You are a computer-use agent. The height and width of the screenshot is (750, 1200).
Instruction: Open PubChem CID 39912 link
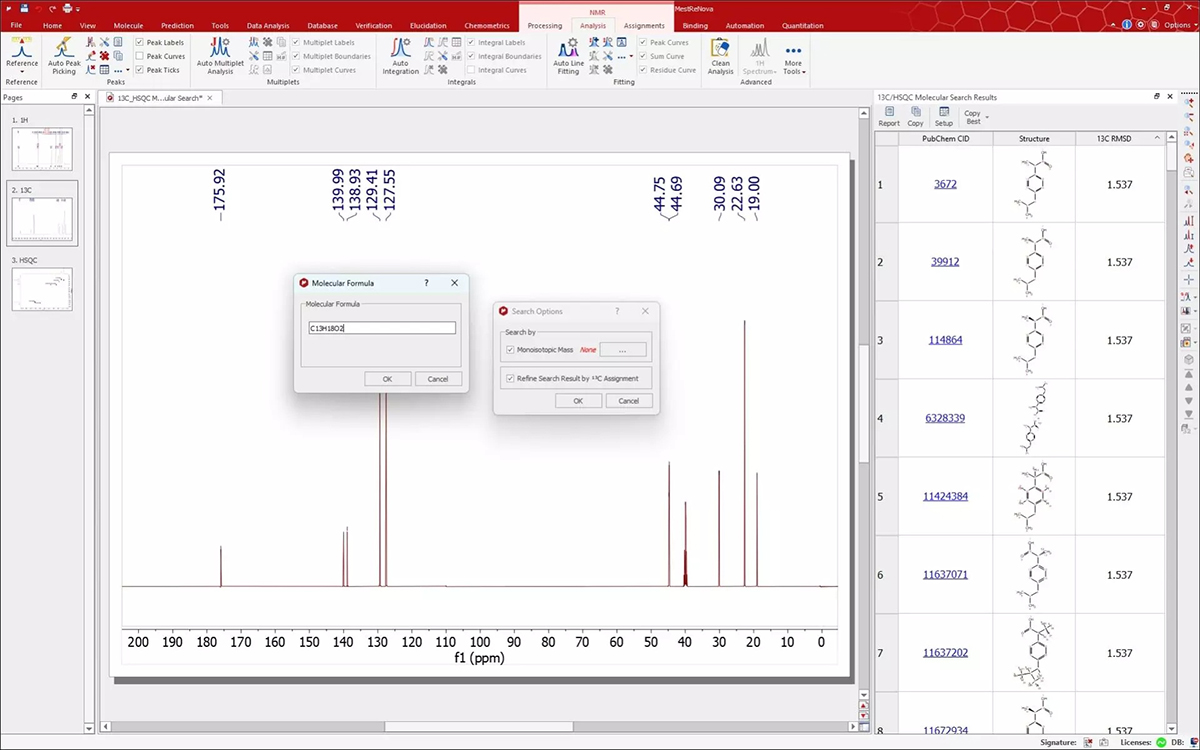[945, 262]
